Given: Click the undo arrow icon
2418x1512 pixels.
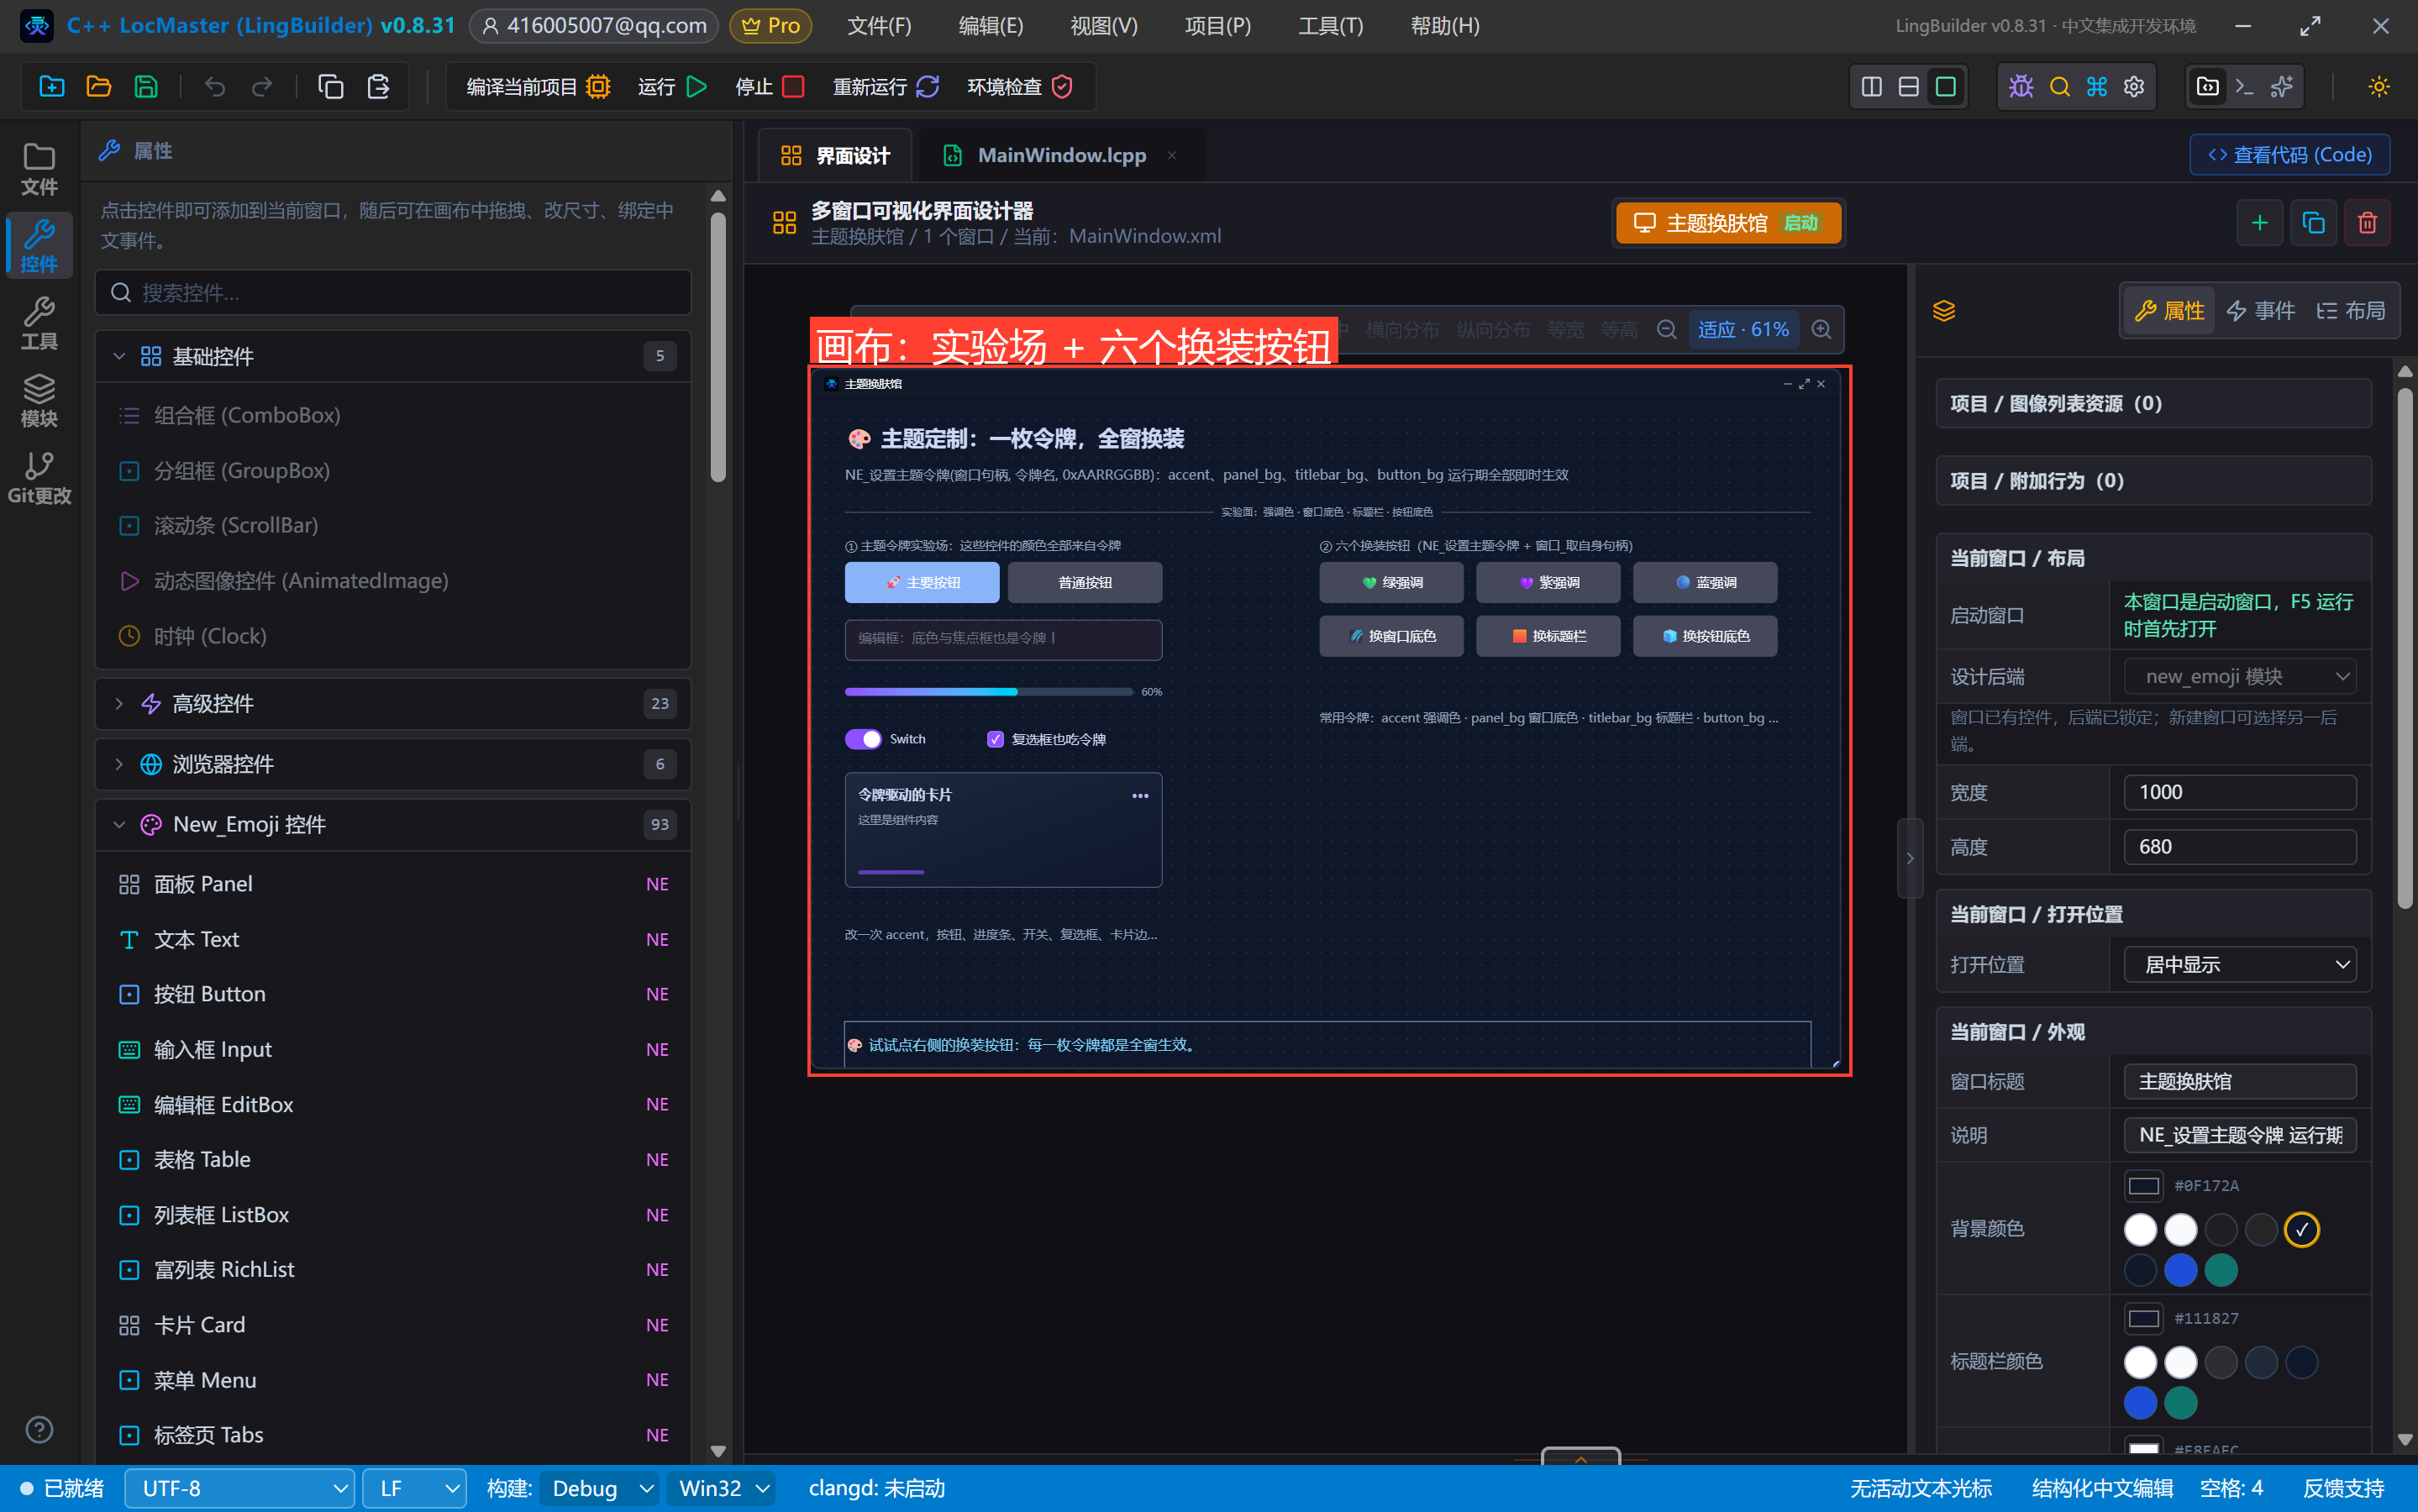Looking at the screenshot, I should (214, 87).
